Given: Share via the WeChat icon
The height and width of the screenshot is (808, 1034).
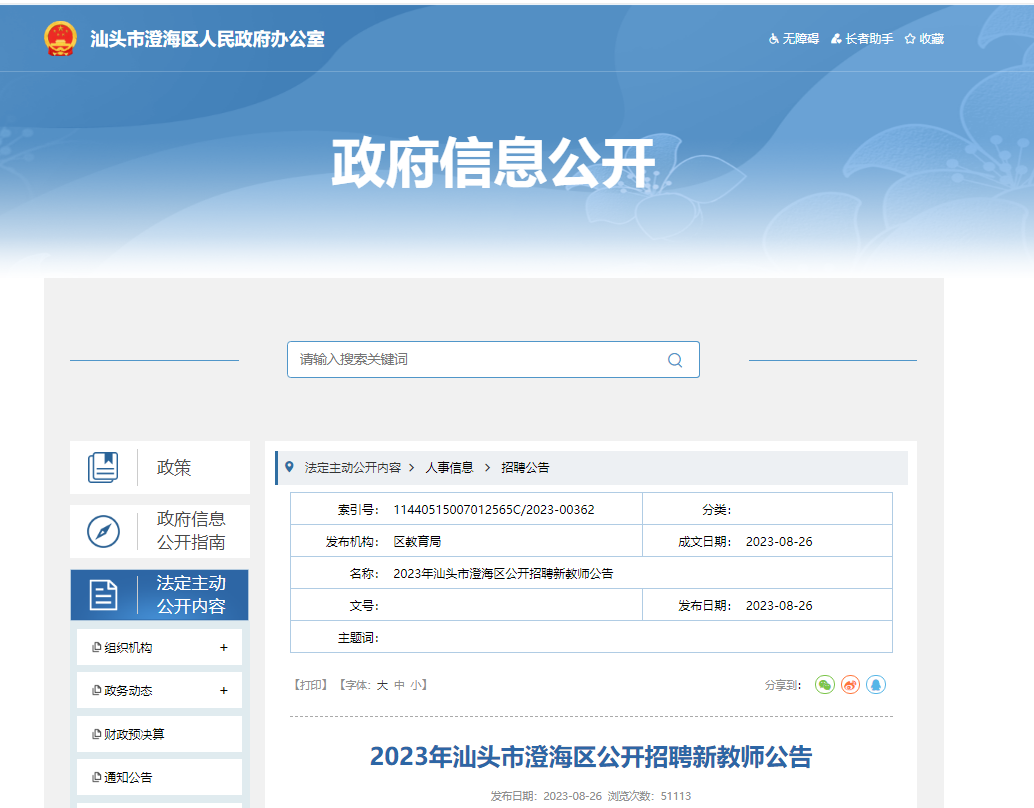Looking at the screenshot, I should click(x=825, y=685).
